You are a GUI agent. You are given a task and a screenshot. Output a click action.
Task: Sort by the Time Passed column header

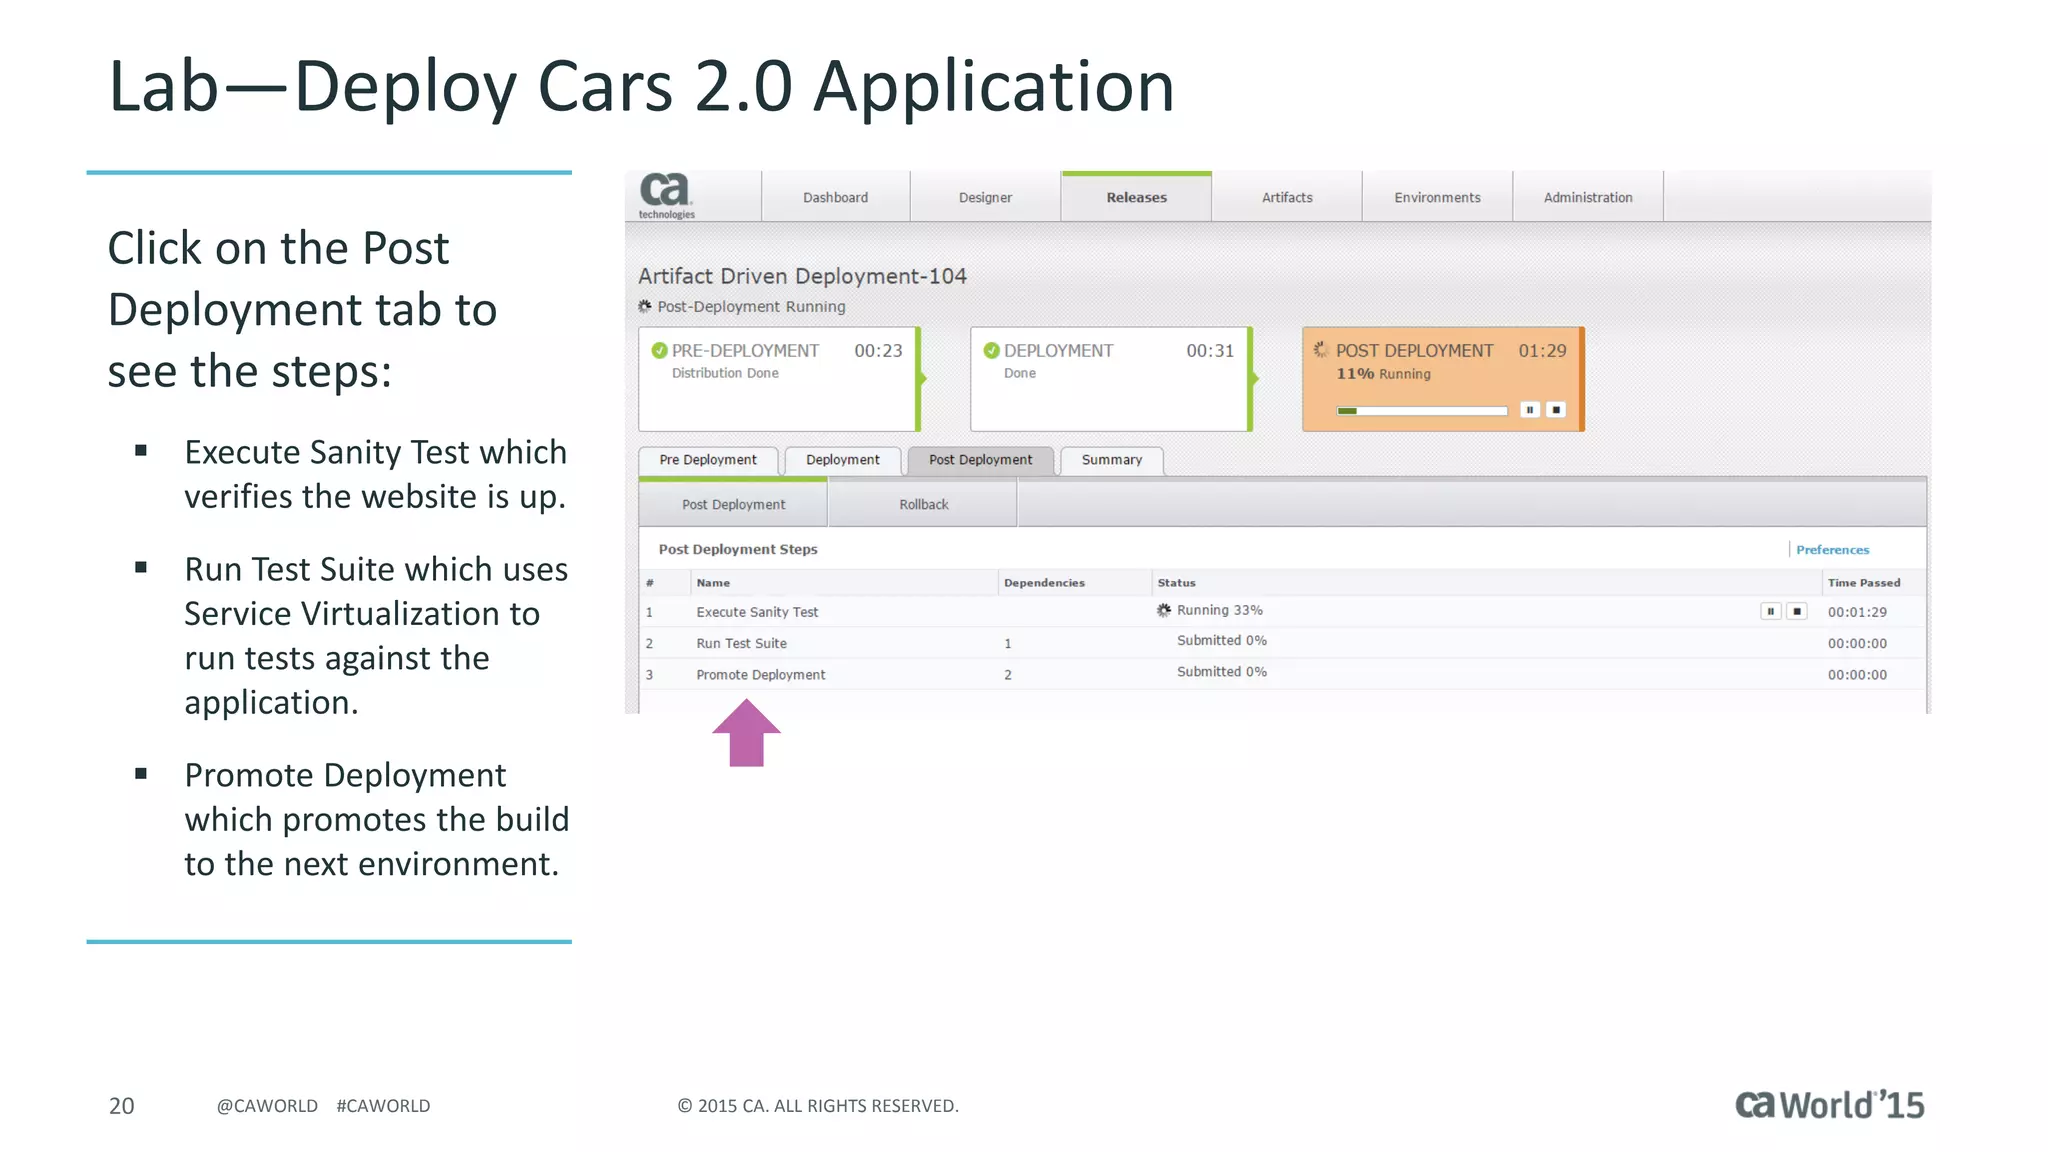pyautogui.click(x=1873, y=583)
